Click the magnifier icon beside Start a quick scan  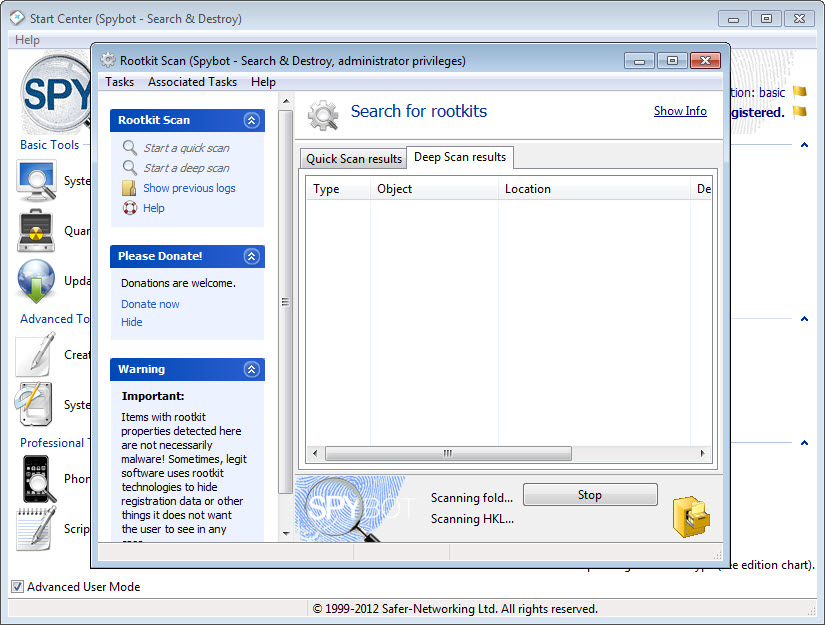(x=129, y=147)
